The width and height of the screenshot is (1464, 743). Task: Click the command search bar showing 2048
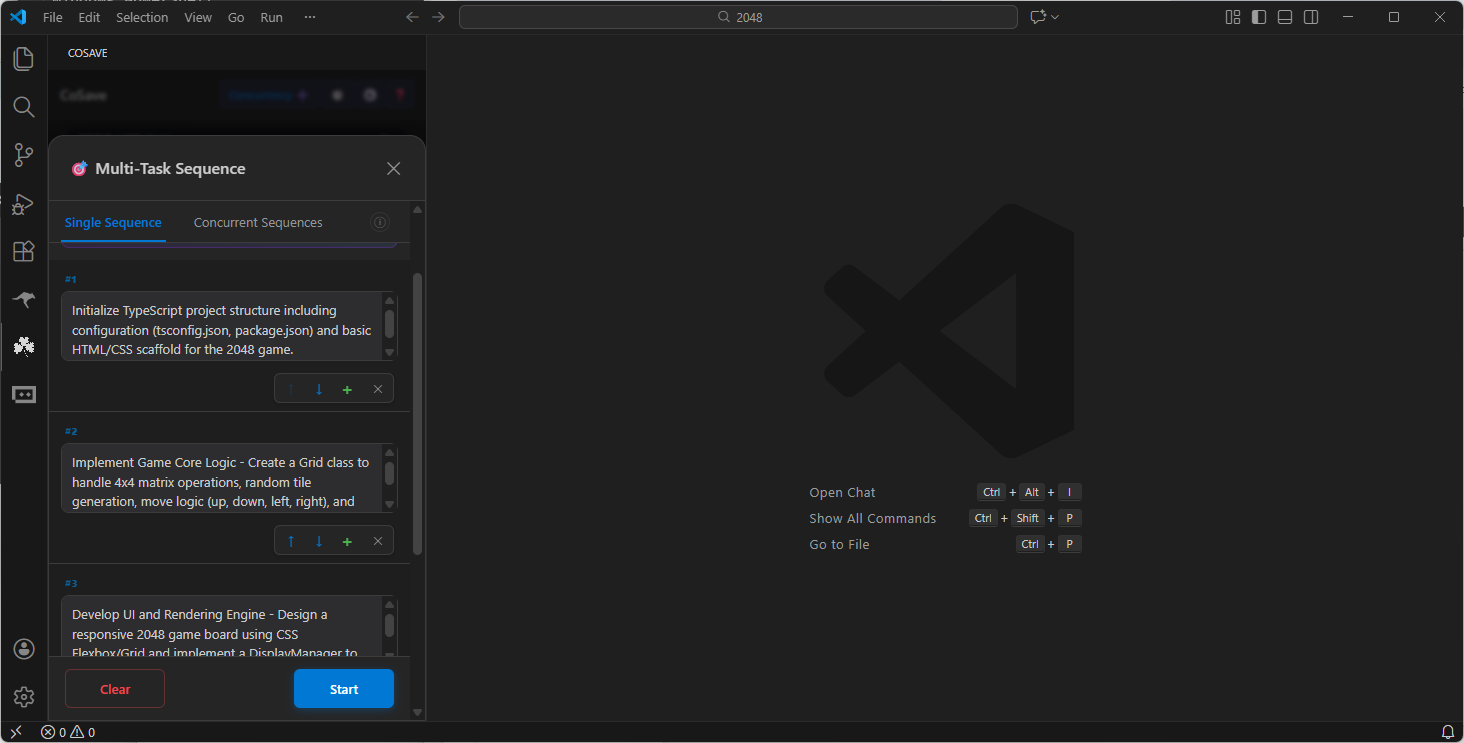(738, 16)
